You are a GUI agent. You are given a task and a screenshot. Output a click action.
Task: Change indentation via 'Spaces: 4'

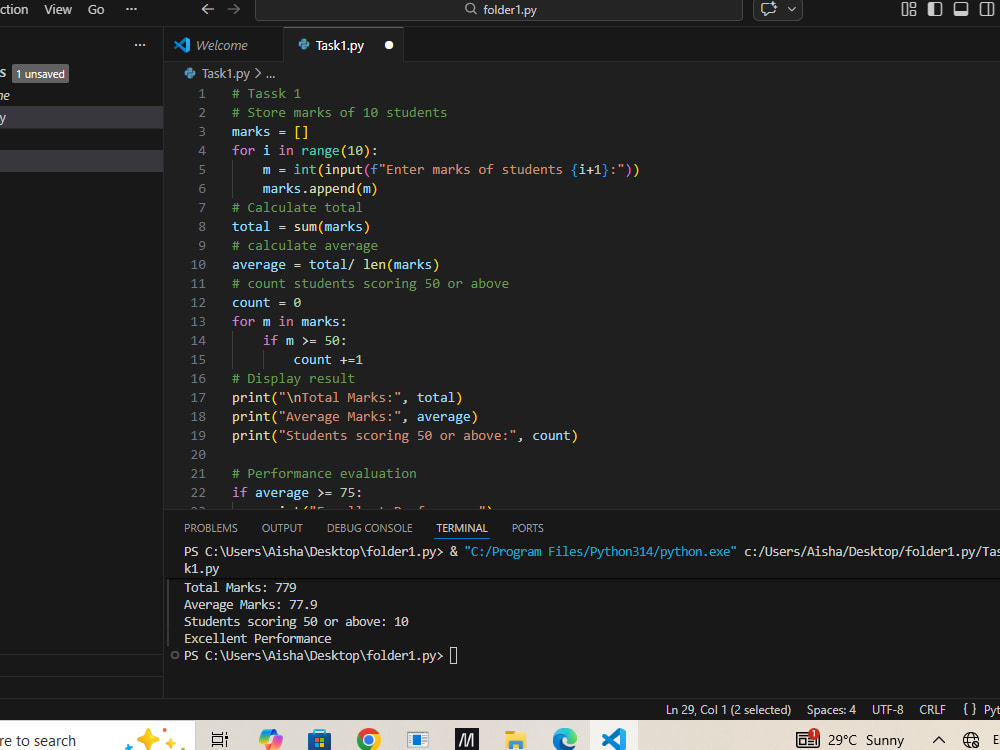tap(831, 710)
